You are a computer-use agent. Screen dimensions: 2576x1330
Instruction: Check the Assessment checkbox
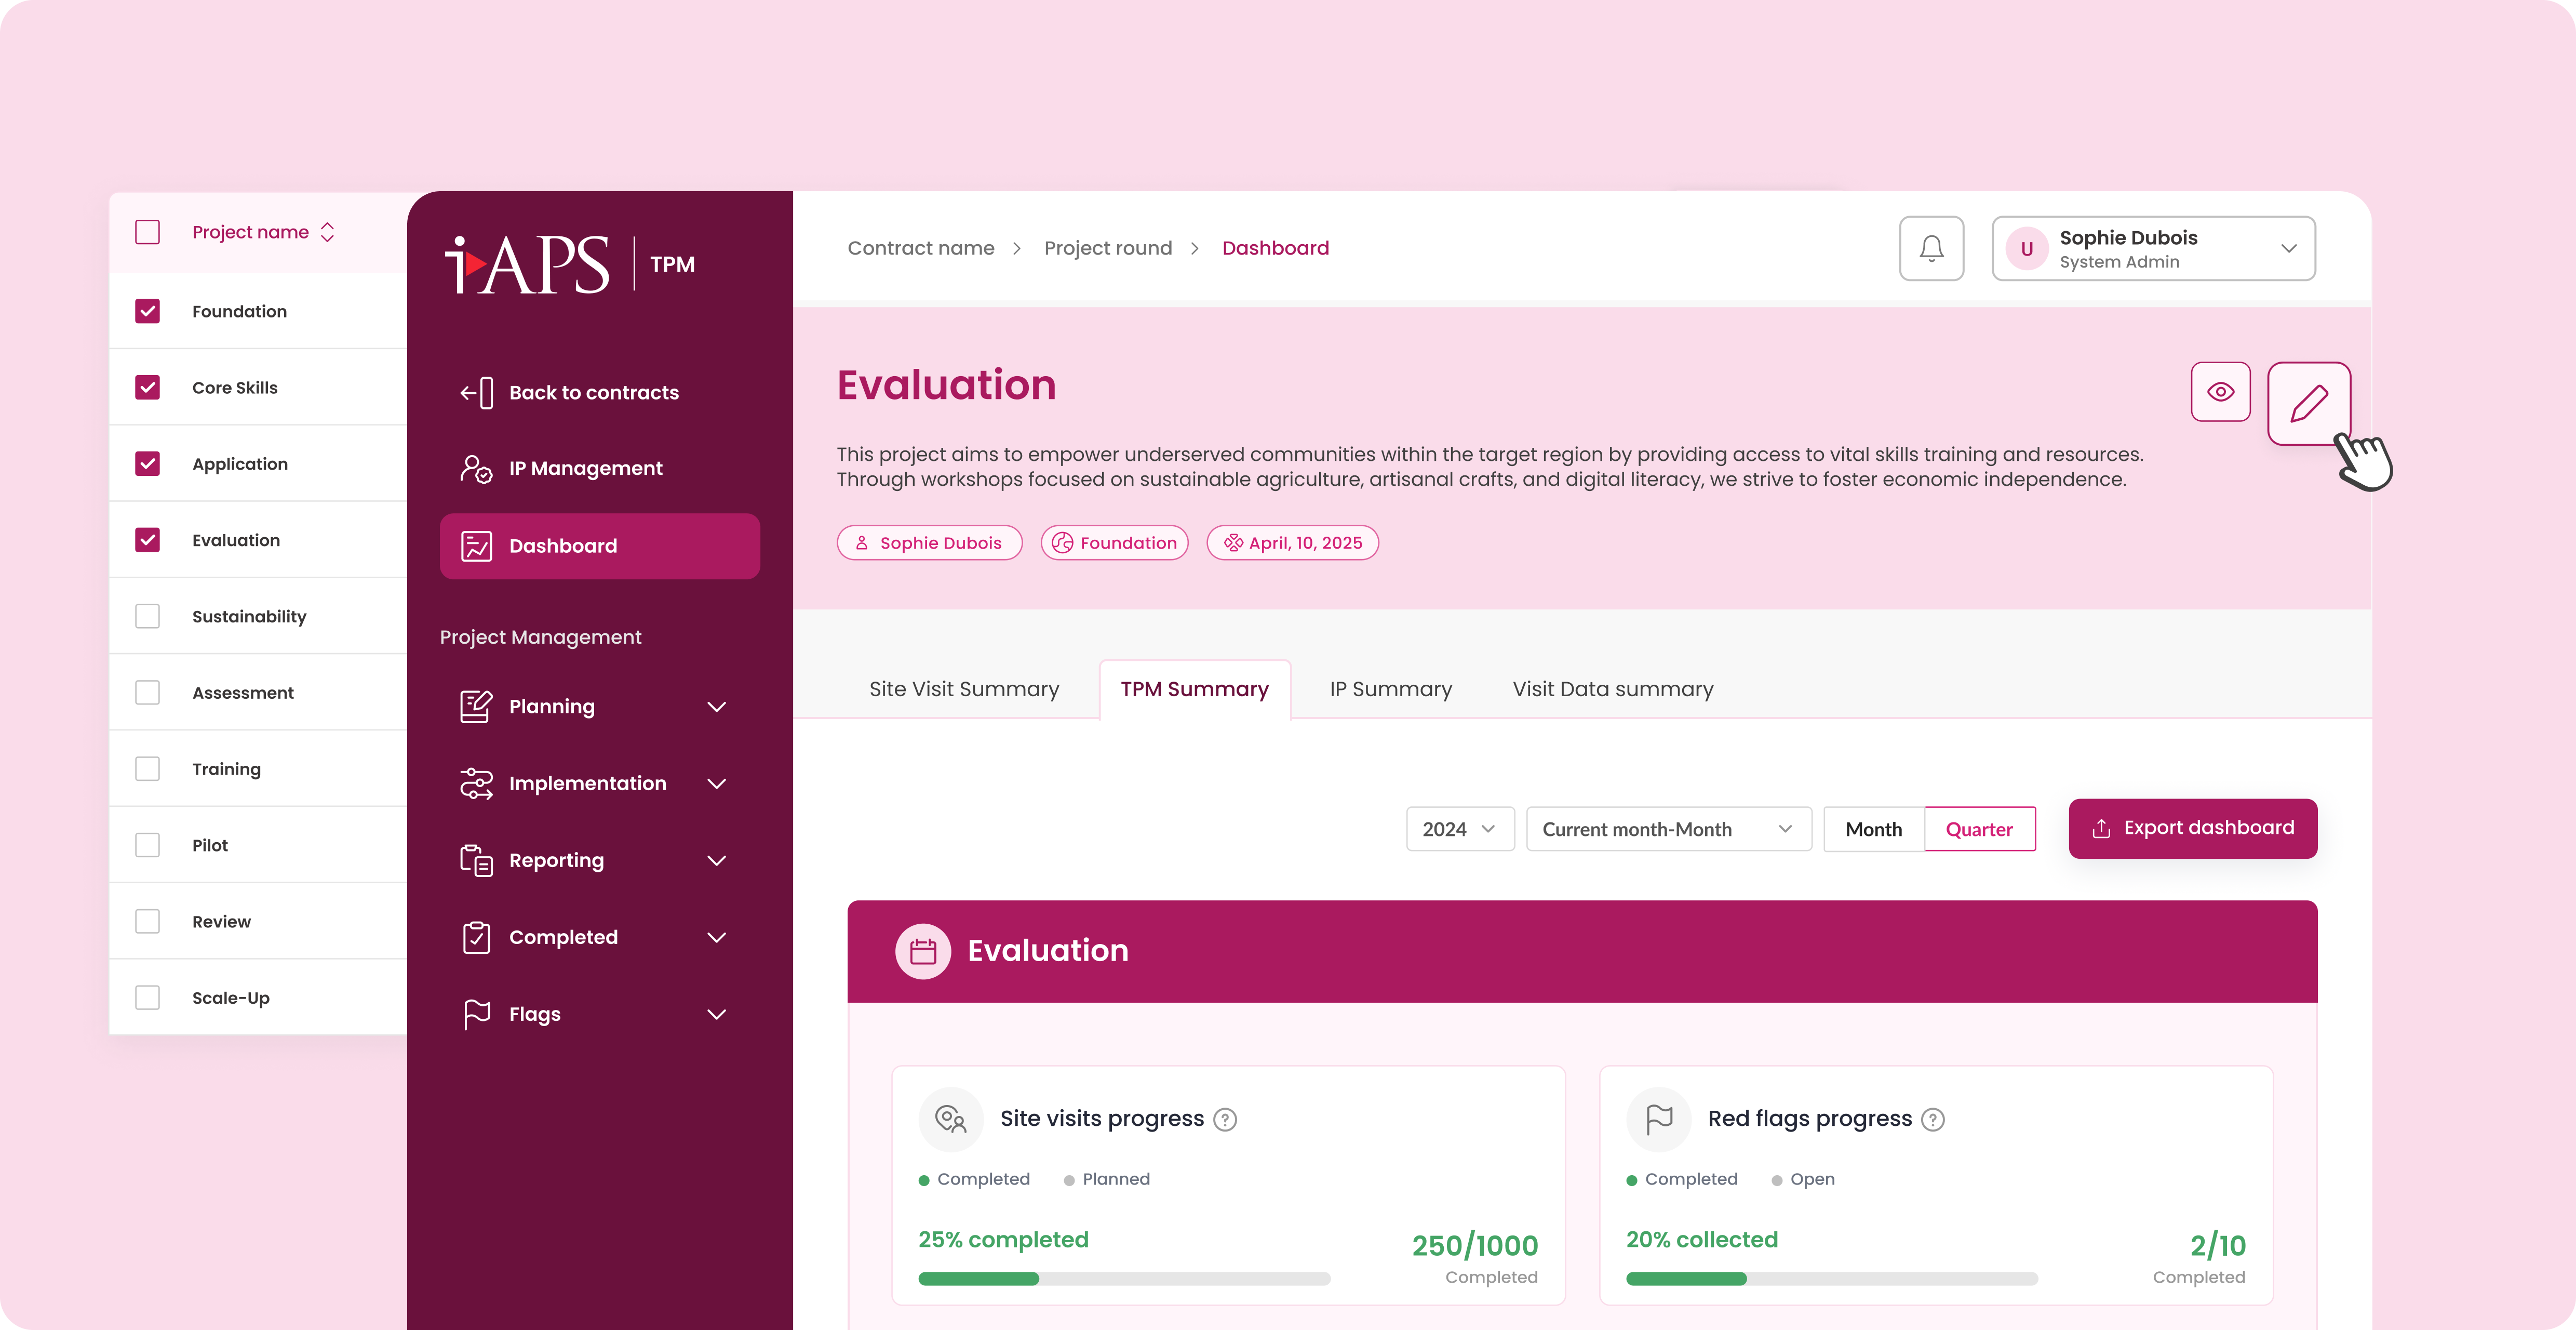[147, 692]
